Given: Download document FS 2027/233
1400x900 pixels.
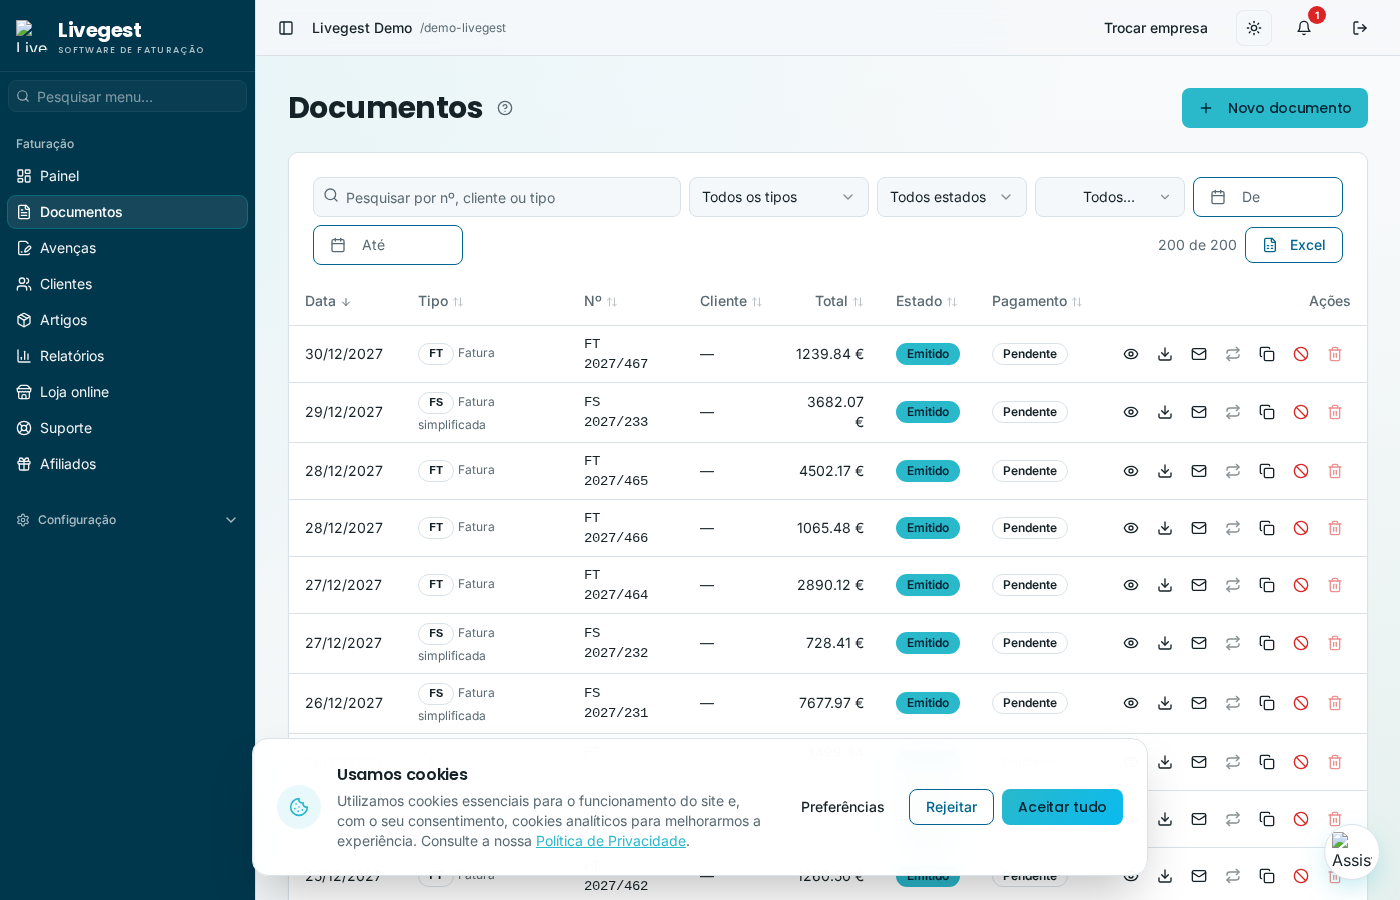Looking at the screenshot, I should 1165,412.
